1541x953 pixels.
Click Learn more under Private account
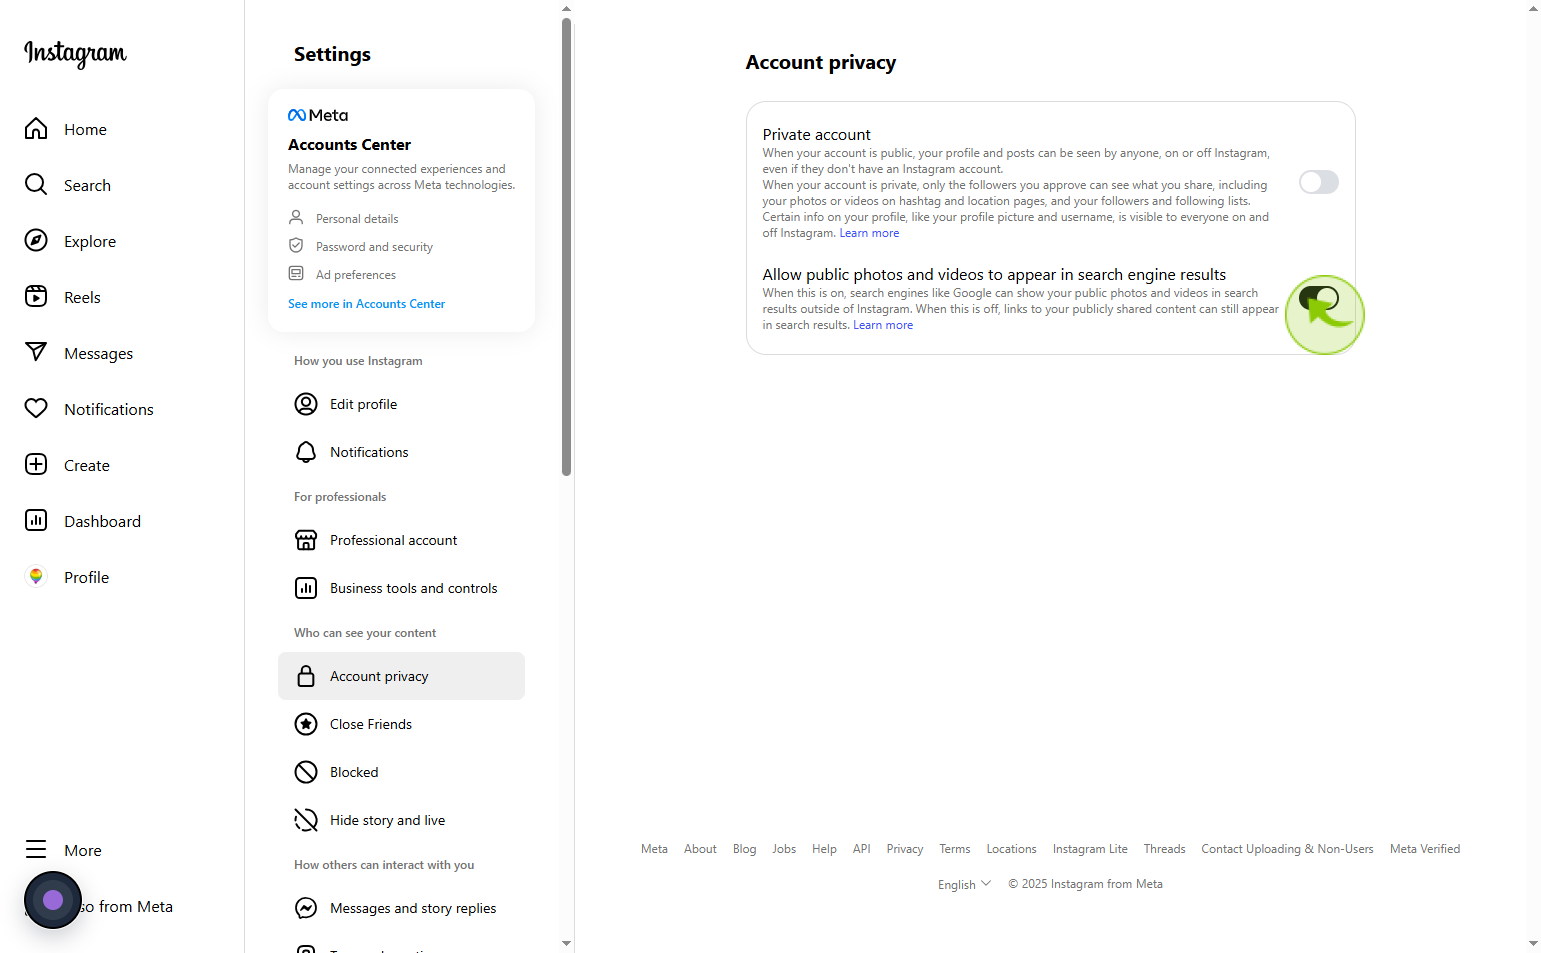coord(869,233)
